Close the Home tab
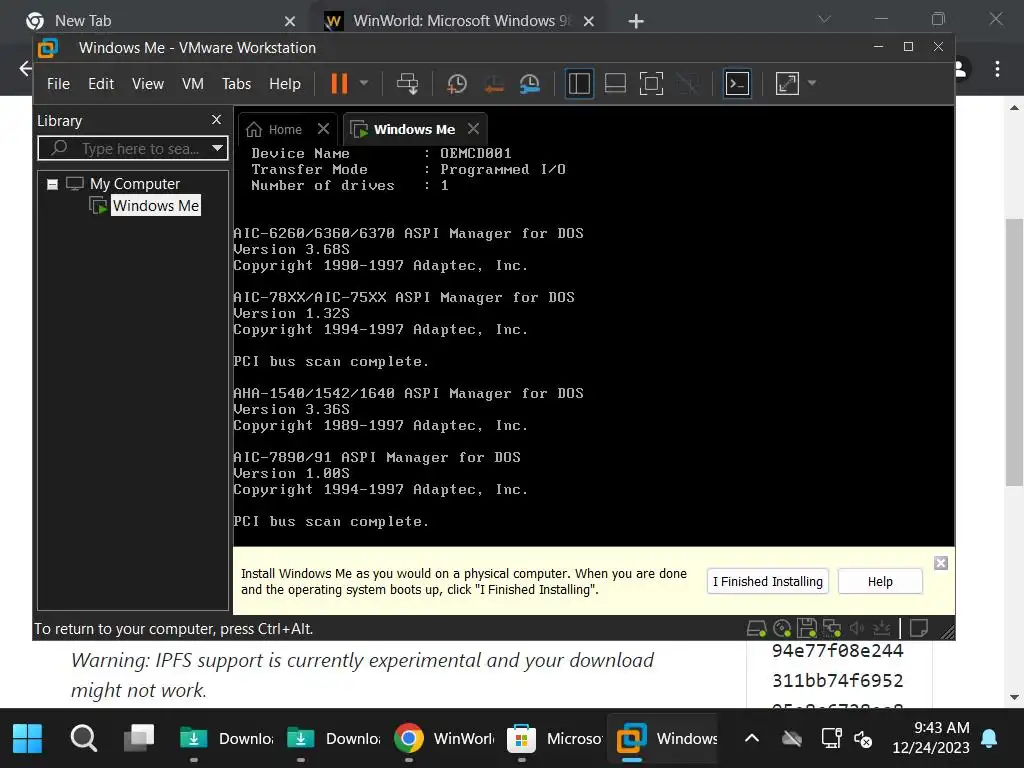The height and width of the screenshot is (768, 1024). (x=323, y=129)
